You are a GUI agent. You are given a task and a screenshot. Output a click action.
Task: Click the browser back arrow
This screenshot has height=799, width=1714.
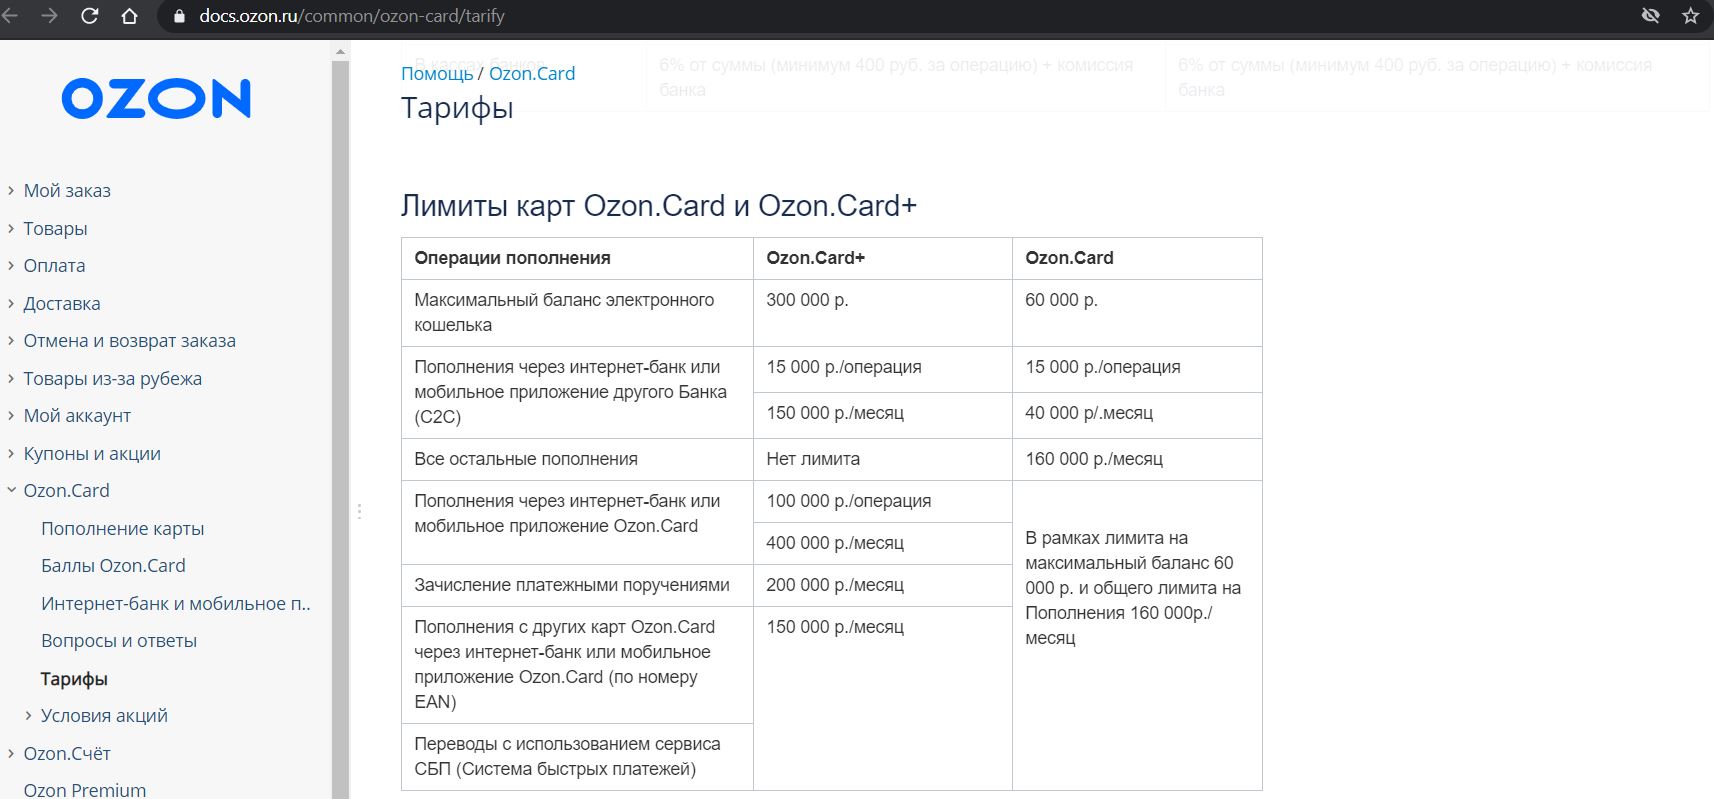(10, 16)
